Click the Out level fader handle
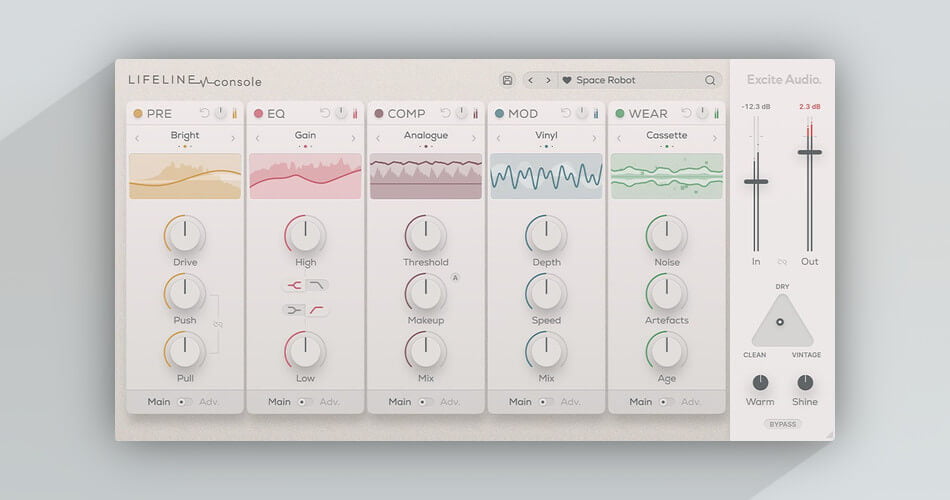Image resolution: width=950 pixels, height=500 pixels. [809, 153]
